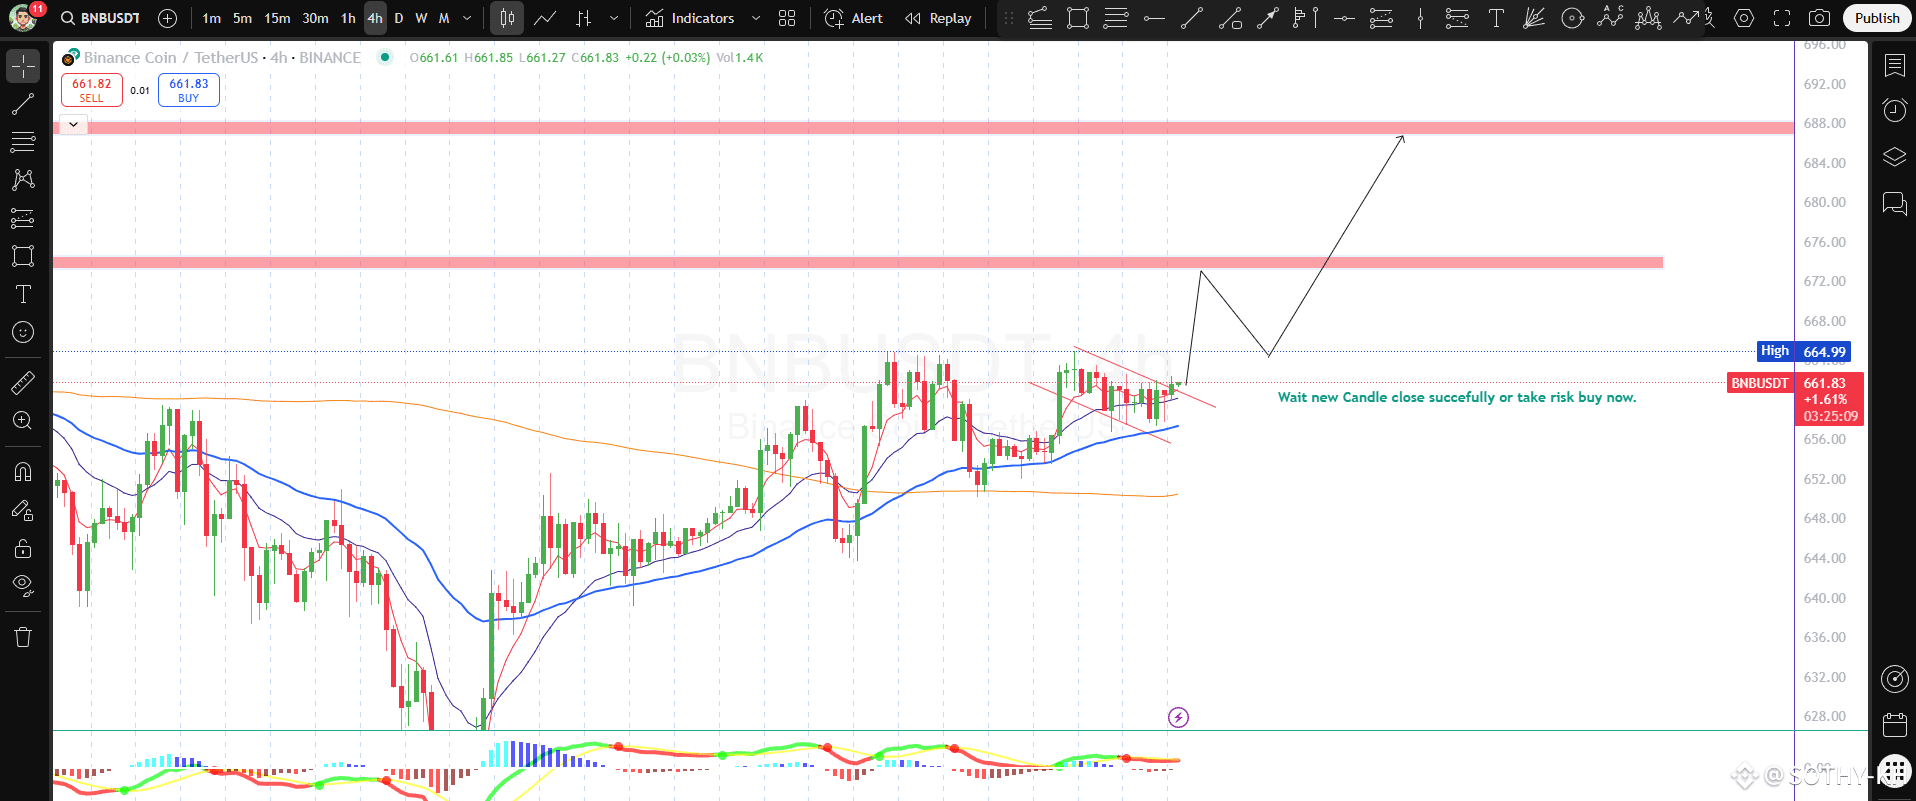This screenshot has width=1916, height=801.
Task: Toggle magnet mode
Action: (23, 472)
